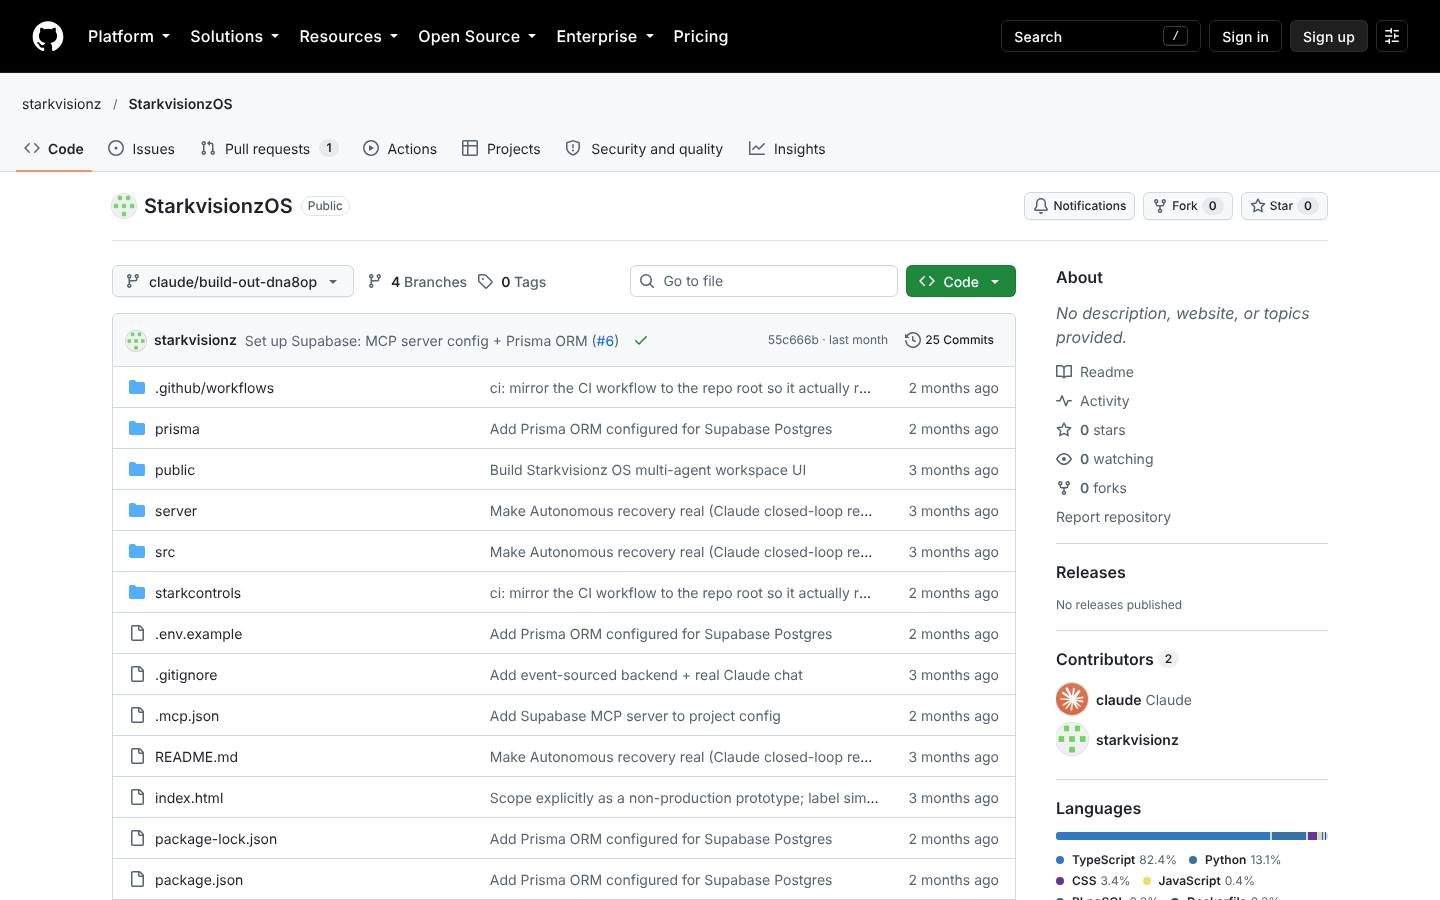Click the starkvisionz avatar in the commit bar
This screenshot has height=900, width=1440.
coord(136,341)
